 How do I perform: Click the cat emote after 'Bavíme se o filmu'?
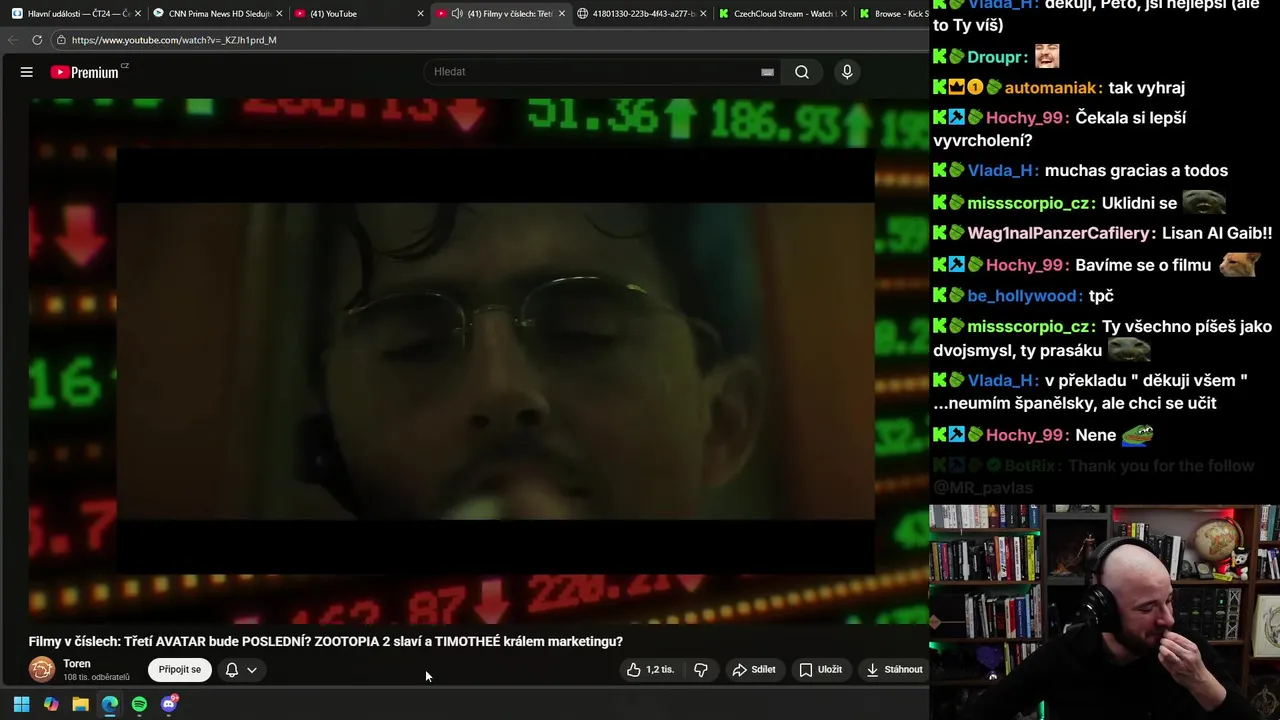click(x=1240, y=265)
